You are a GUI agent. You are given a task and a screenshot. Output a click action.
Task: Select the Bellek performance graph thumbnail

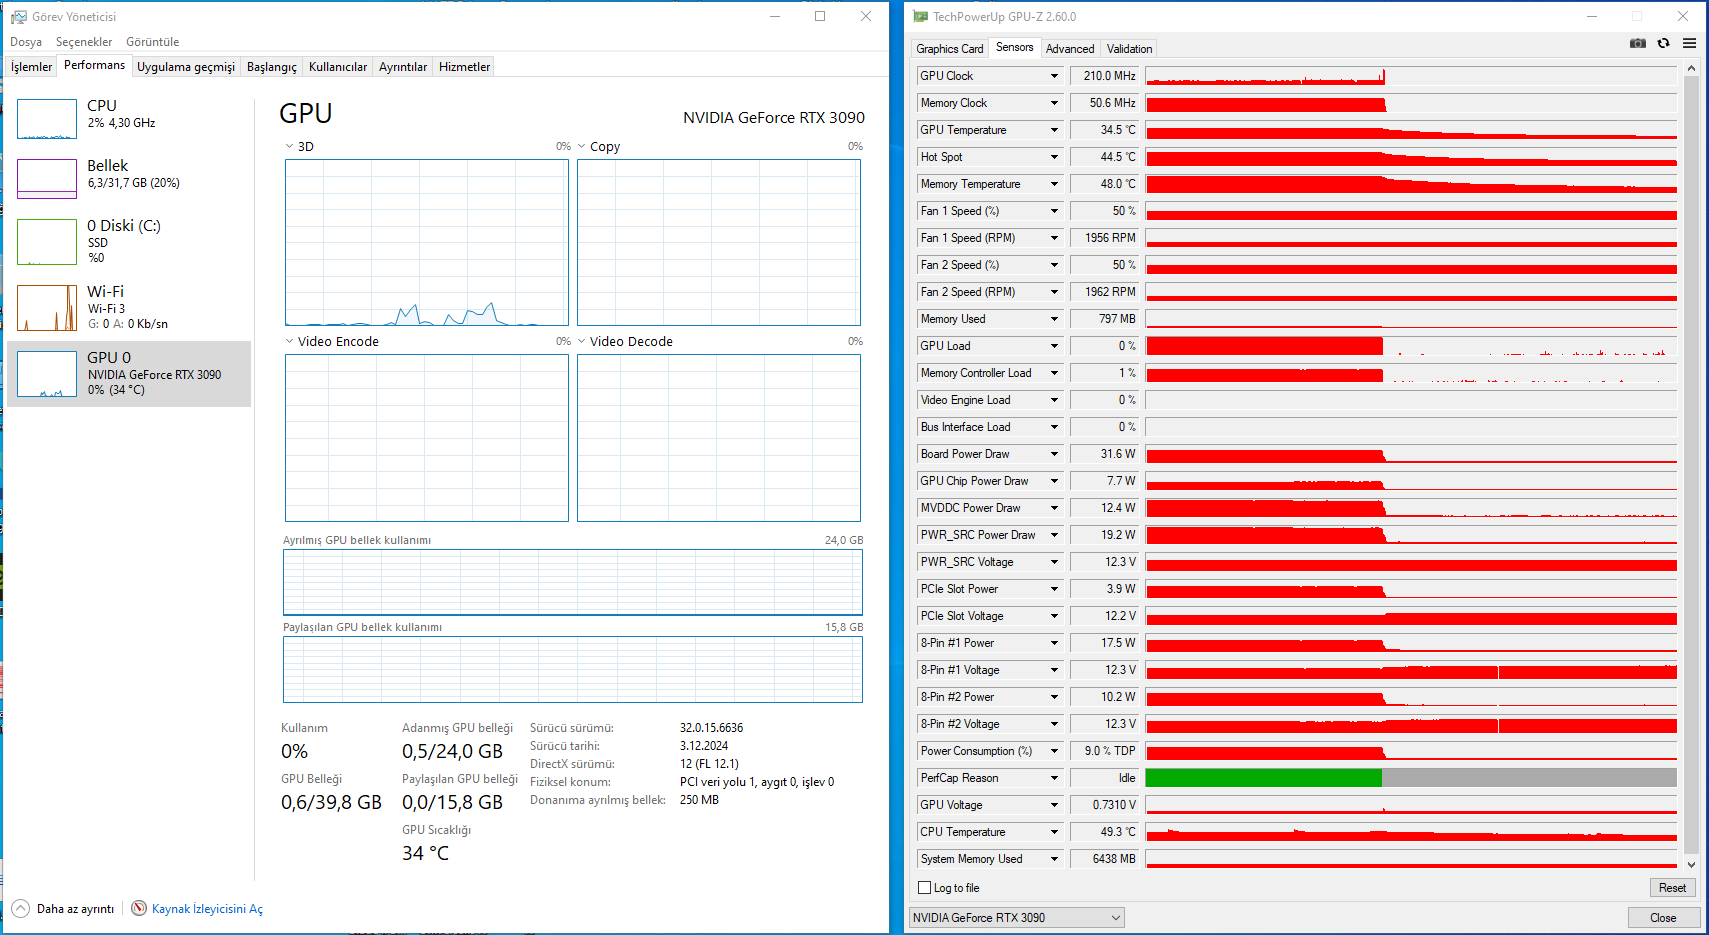tap(47, 179)
